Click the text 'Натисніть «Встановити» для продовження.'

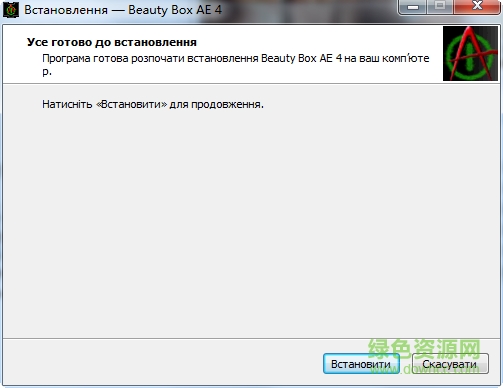click(x=153, y=104)
